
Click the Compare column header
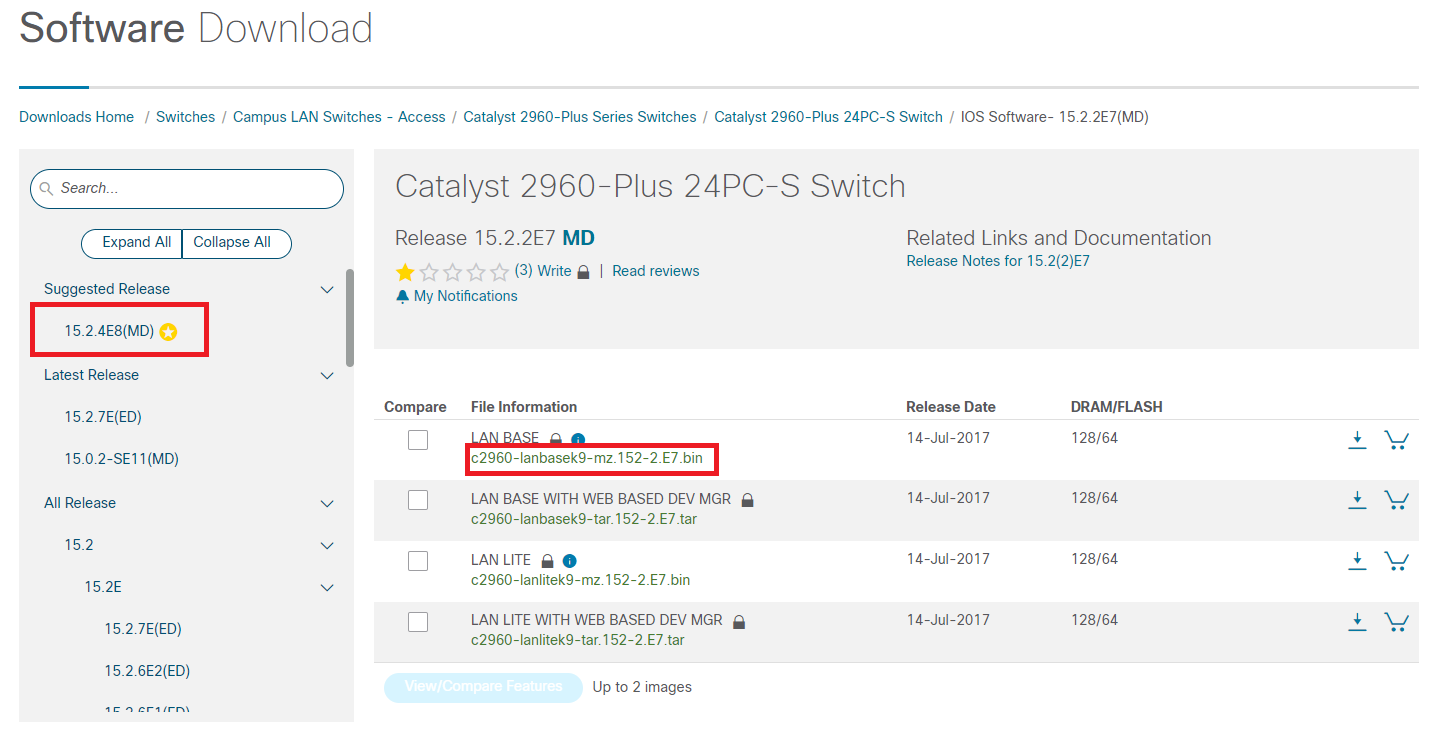pyautogui.click(x=415, y=407)
